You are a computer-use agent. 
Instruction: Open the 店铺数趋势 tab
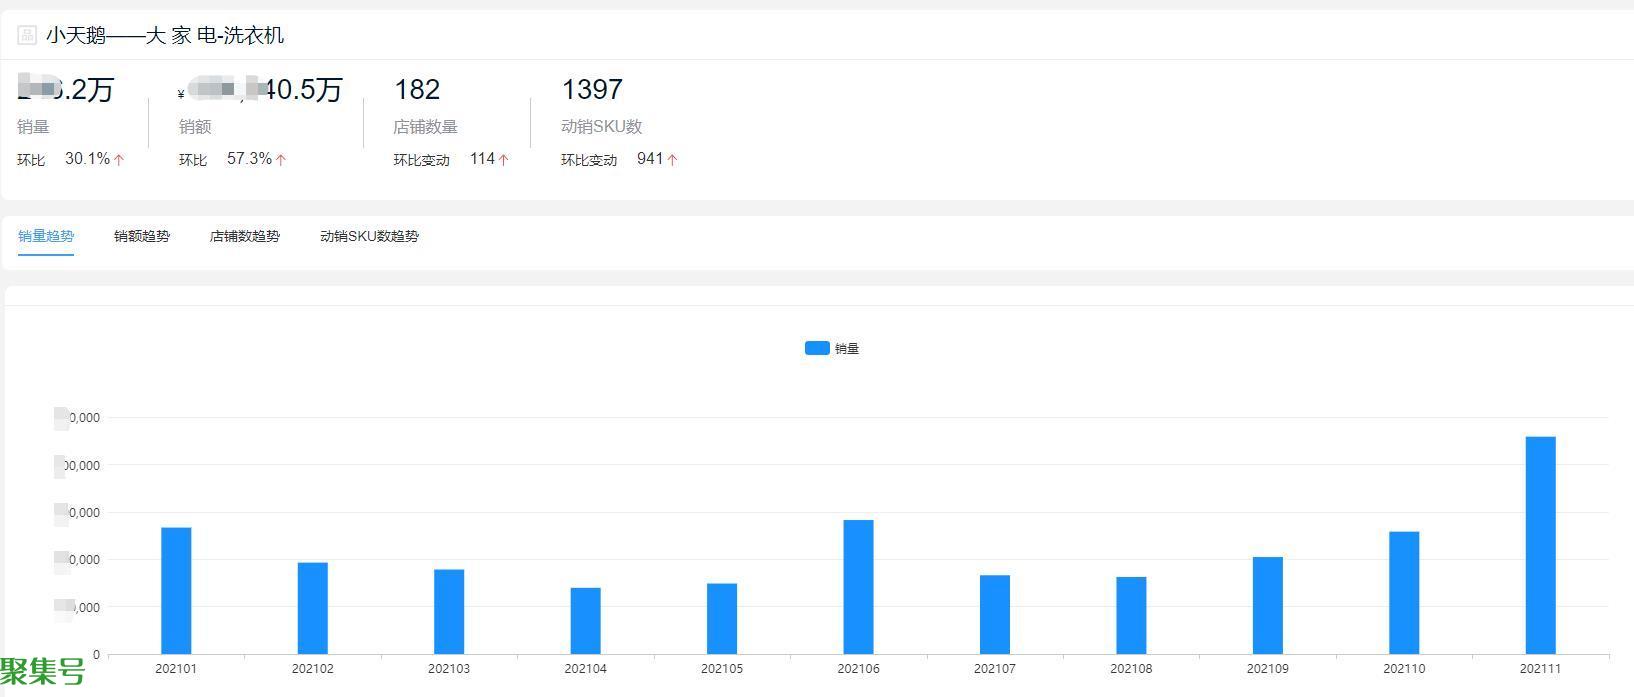point(245,236)
